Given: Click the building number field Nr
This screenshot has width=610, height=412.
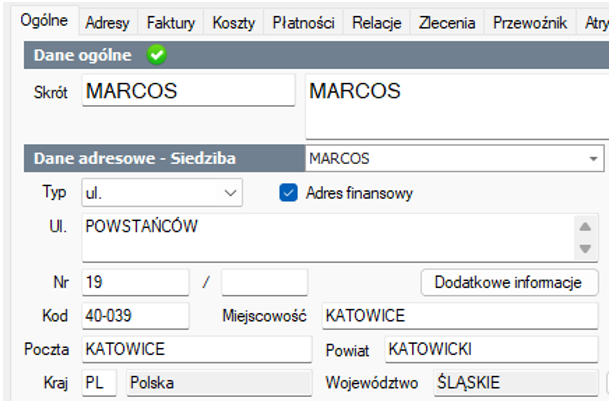Looking at the screenshot, I should click(135, 282).
